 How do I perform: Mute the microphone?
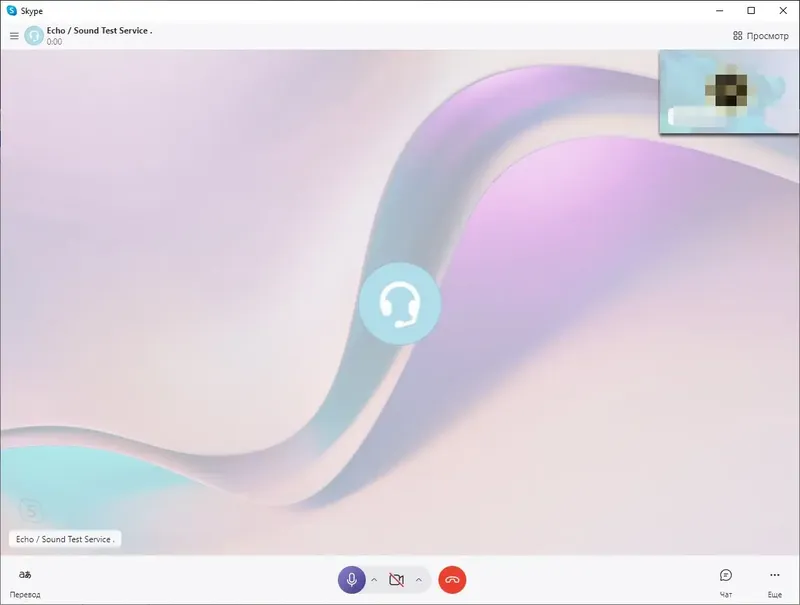click(352, 579)
